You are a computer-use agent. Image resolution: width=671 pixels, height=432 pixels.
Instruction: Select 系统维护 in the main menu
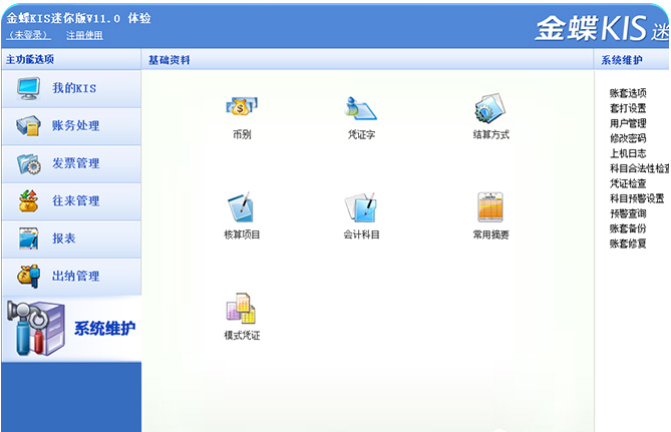point(71,328)
